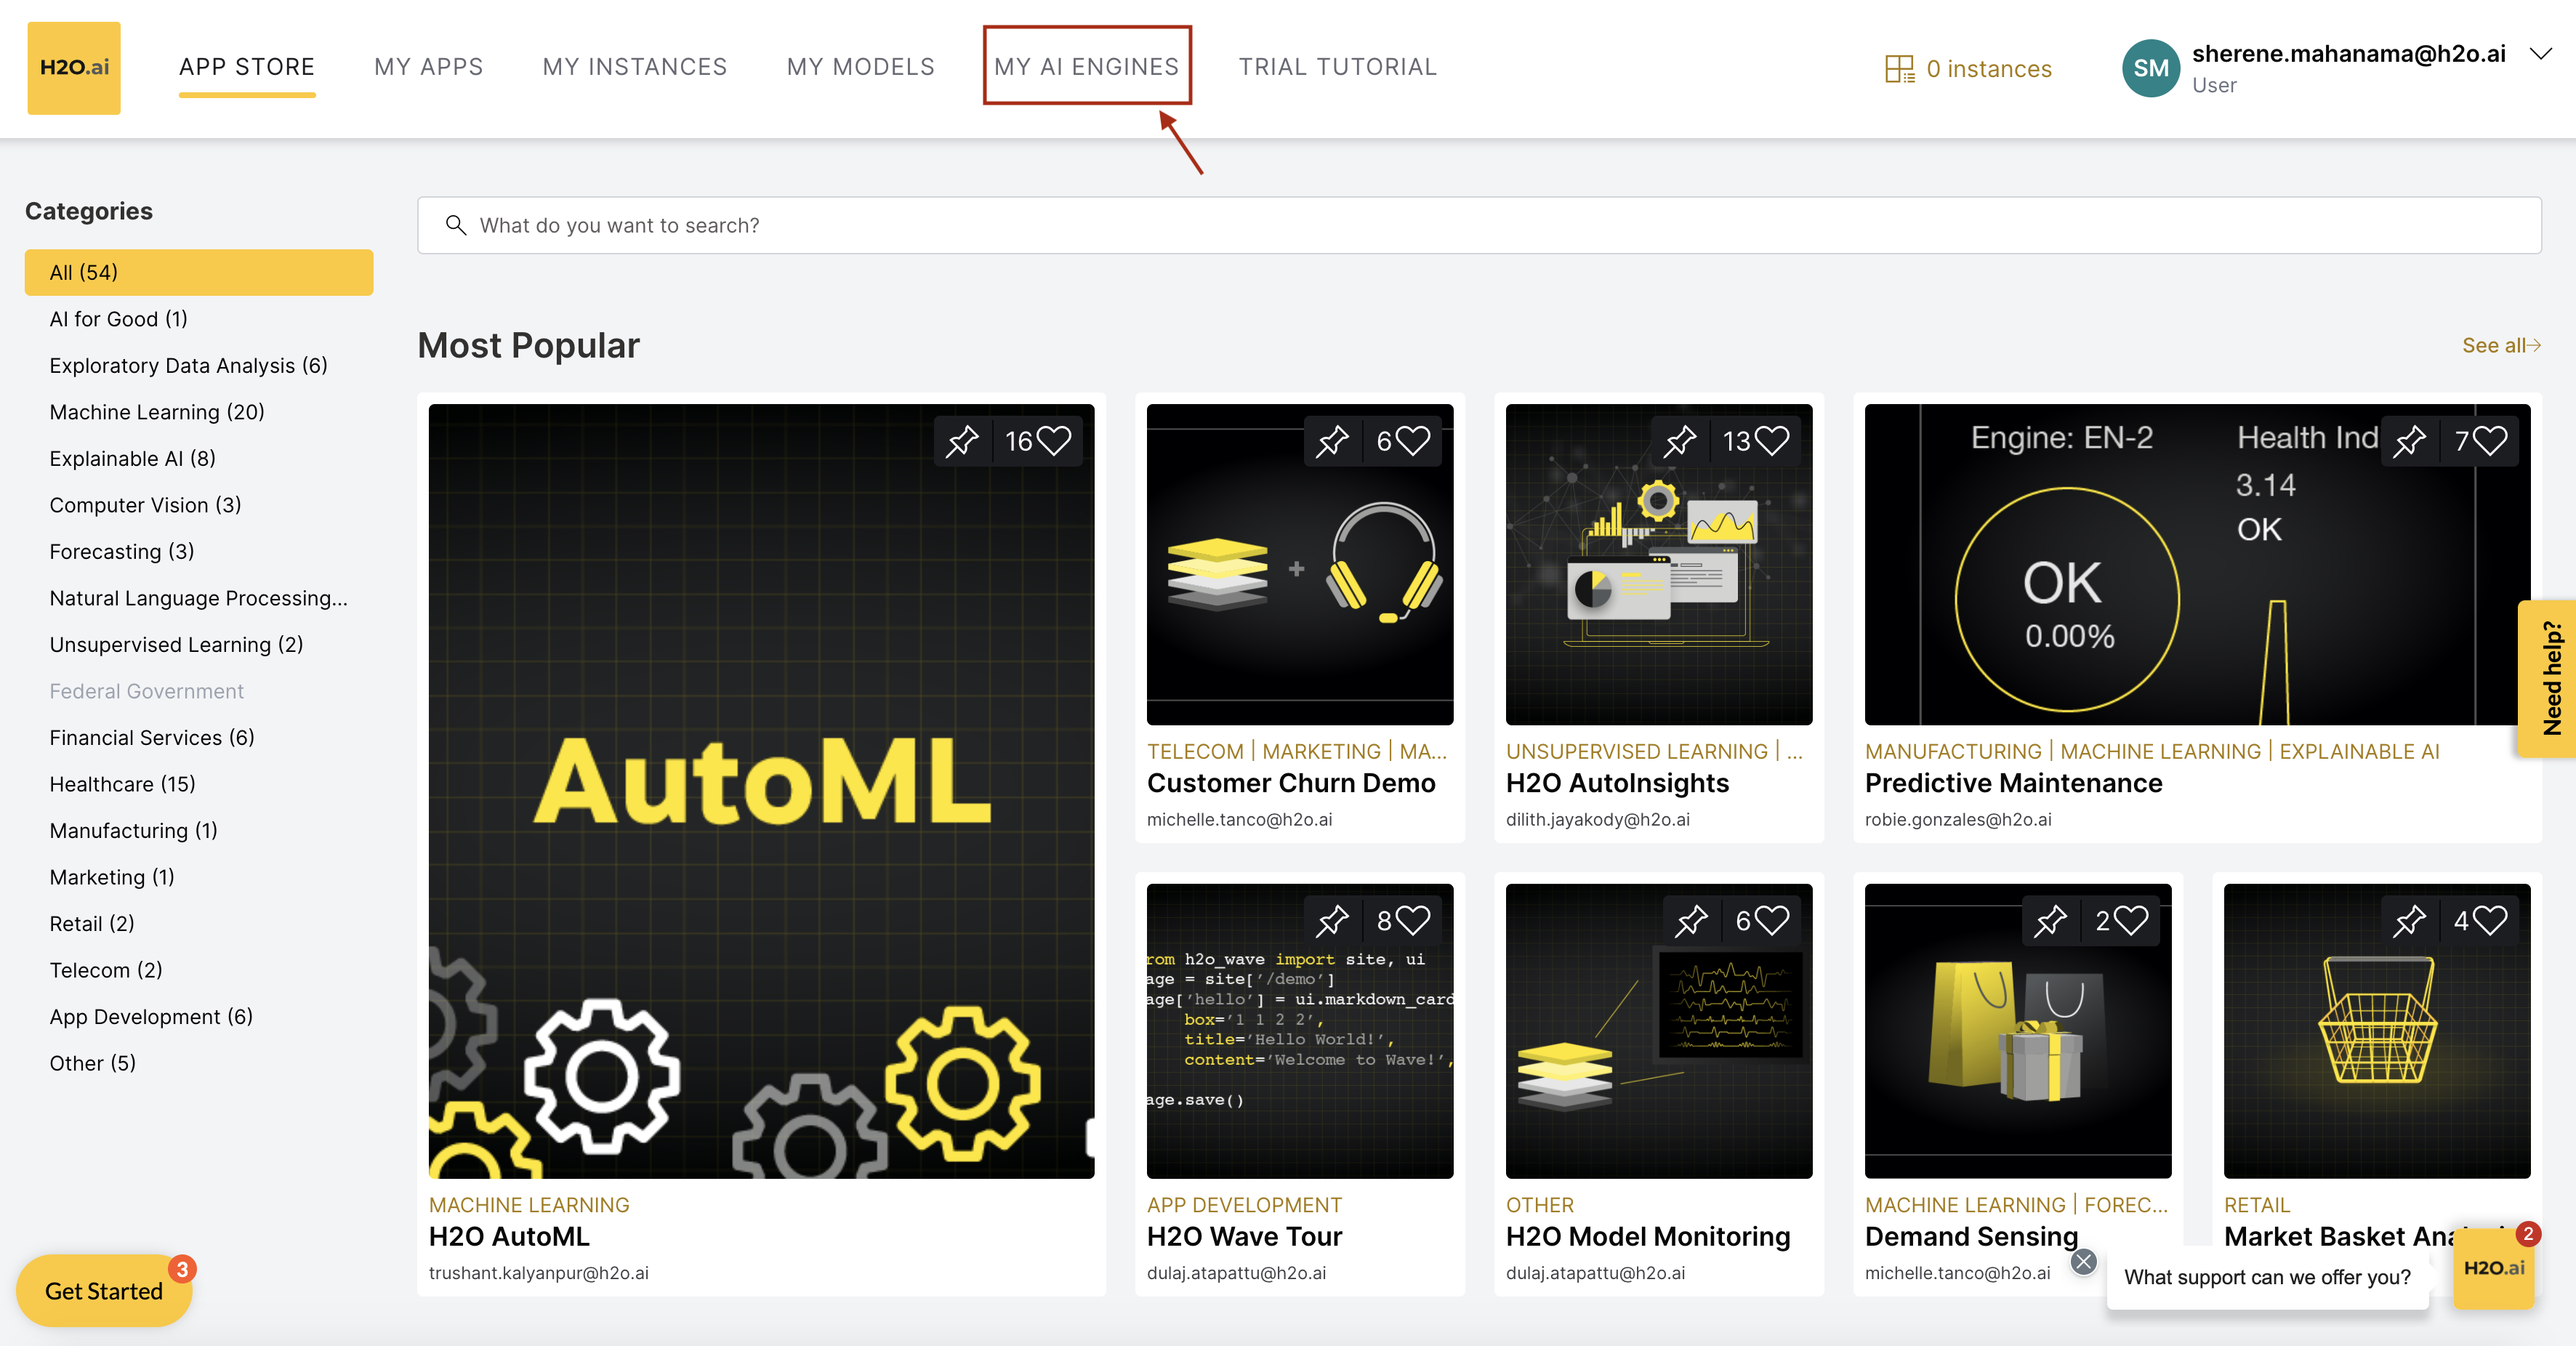Click the H2O.ai logo in header
This screenshot has height=1346, width=2576.
tap(74, 67)
